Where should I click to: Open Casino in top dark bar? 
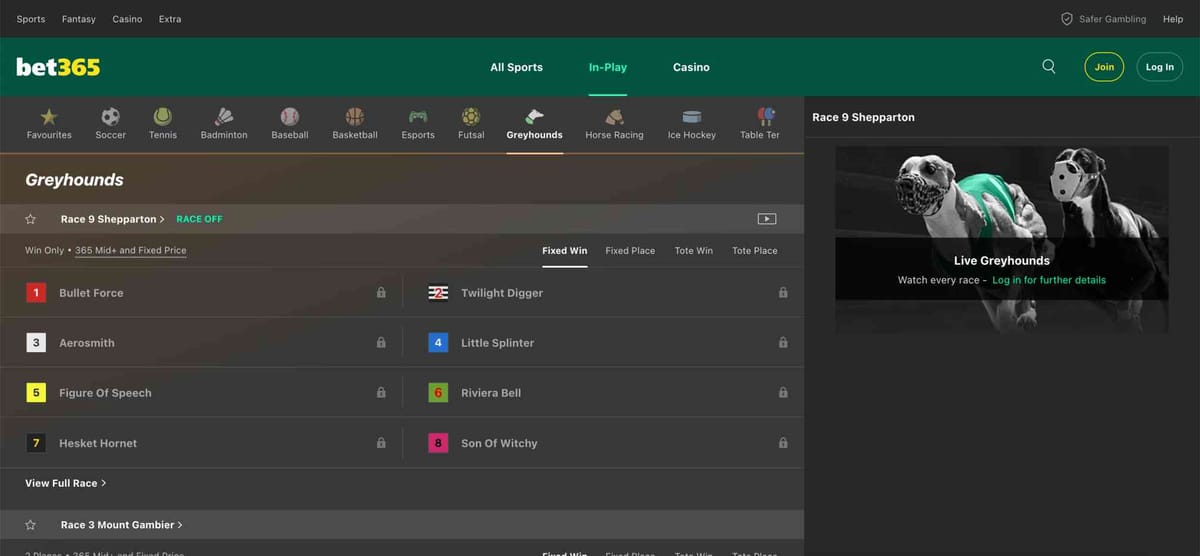tap(127, 19)
